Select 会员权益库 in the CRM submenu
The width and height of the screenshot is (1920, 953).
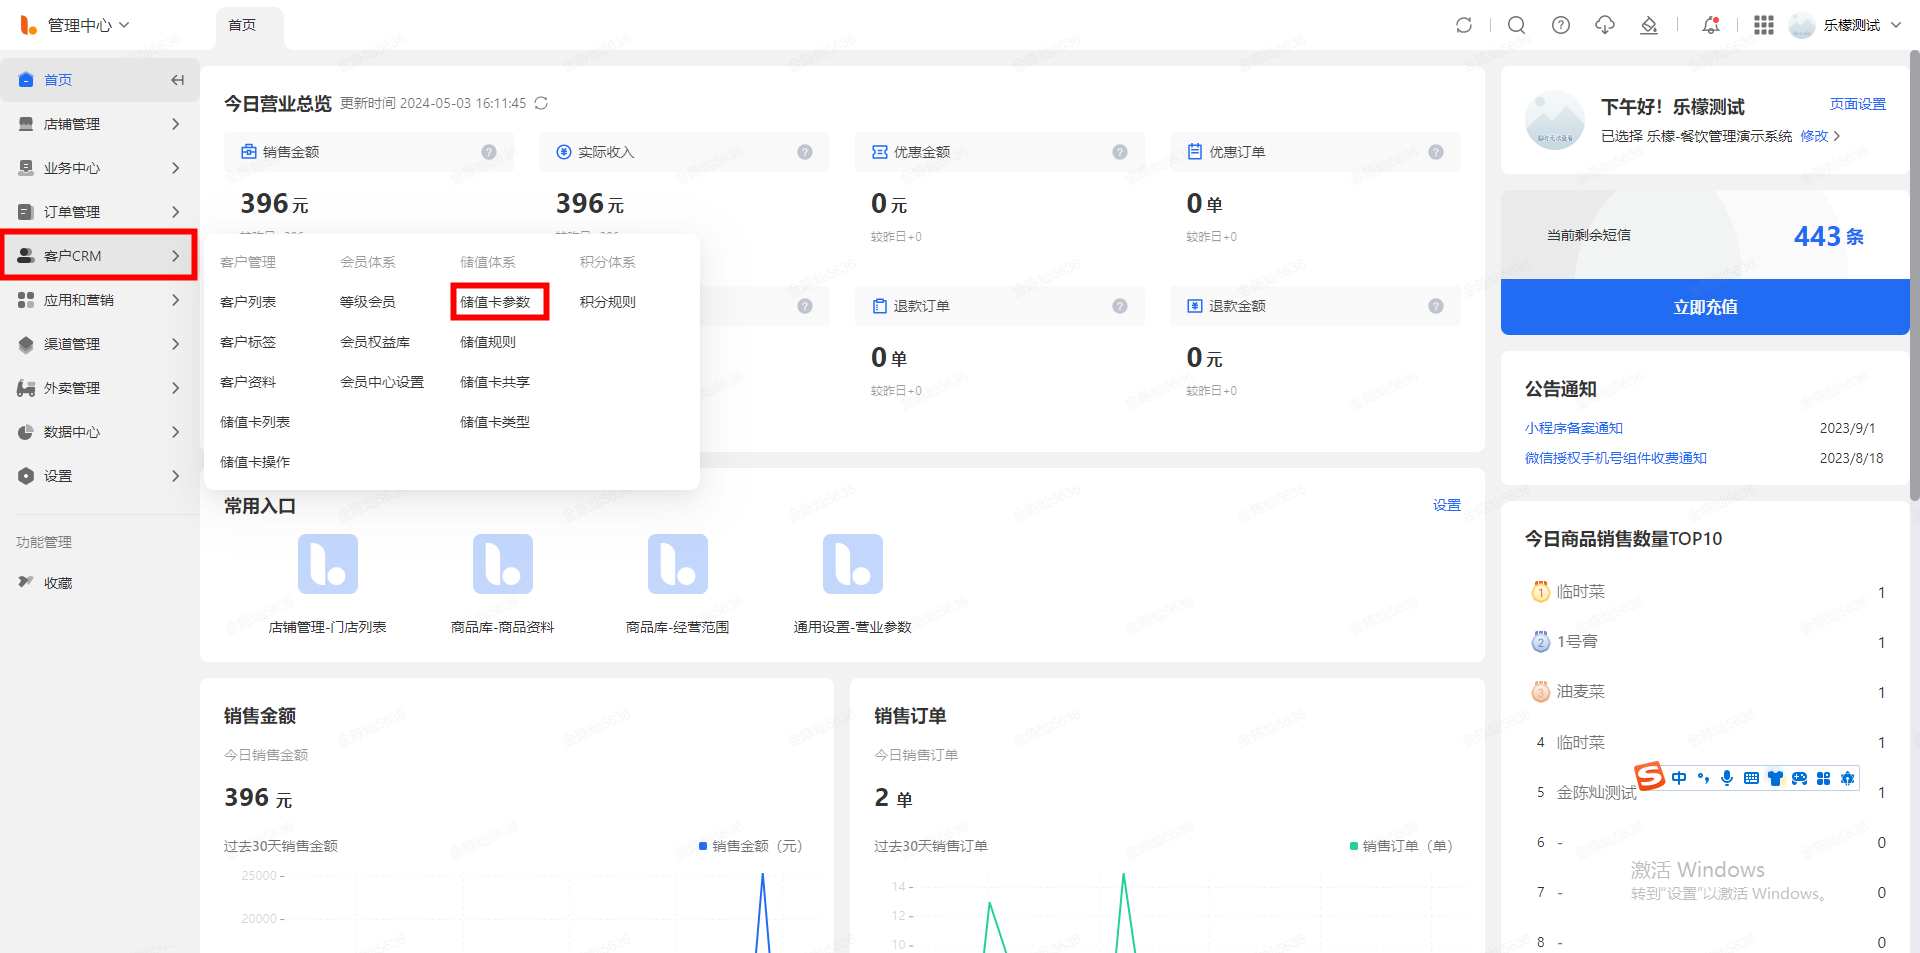375,342
